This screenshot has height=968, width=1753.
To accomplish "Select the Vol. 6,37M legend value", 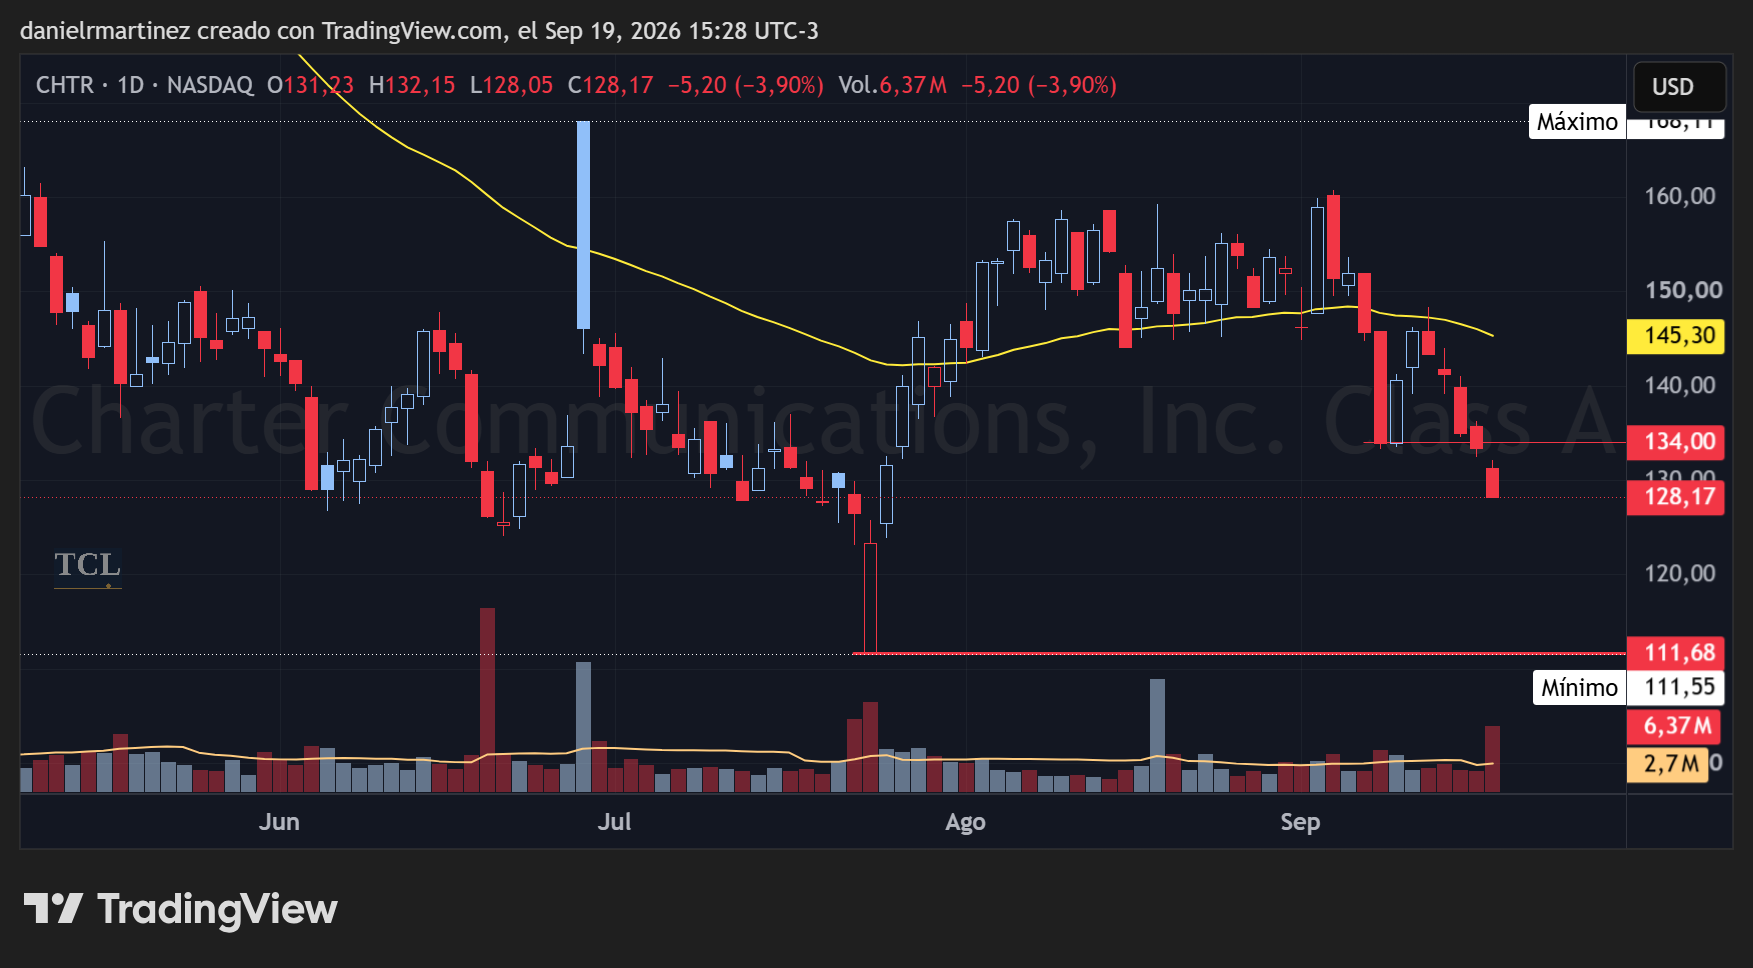I will point(892,85).
